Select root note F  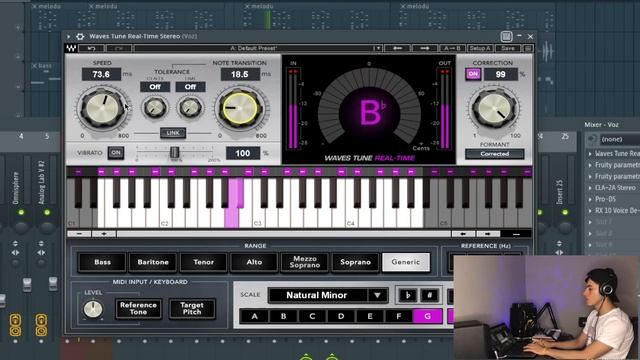399,316
